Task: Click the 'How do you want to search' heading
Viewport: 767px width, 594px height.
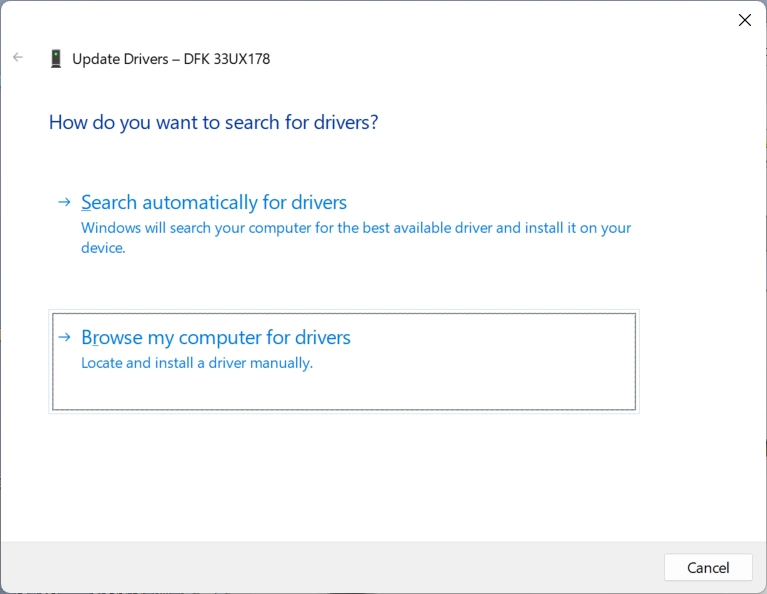Action: (x=213, y=123)
